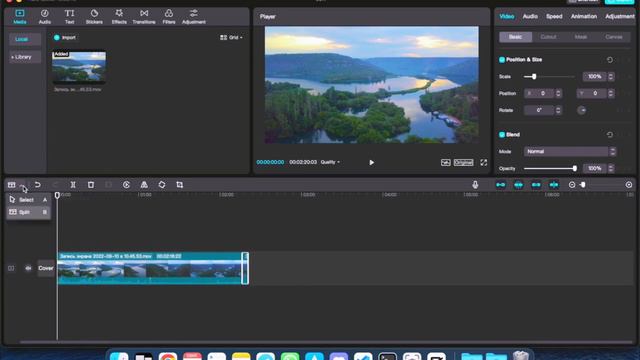Choose Split tool from the popup
This screenshot has height=360, width=640.
coord(28,212)
